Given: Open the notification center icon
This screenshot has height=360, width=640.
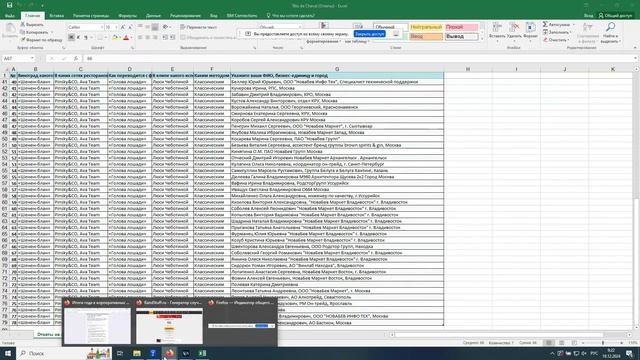Looking at the screenshot, I should coord(629,353).
